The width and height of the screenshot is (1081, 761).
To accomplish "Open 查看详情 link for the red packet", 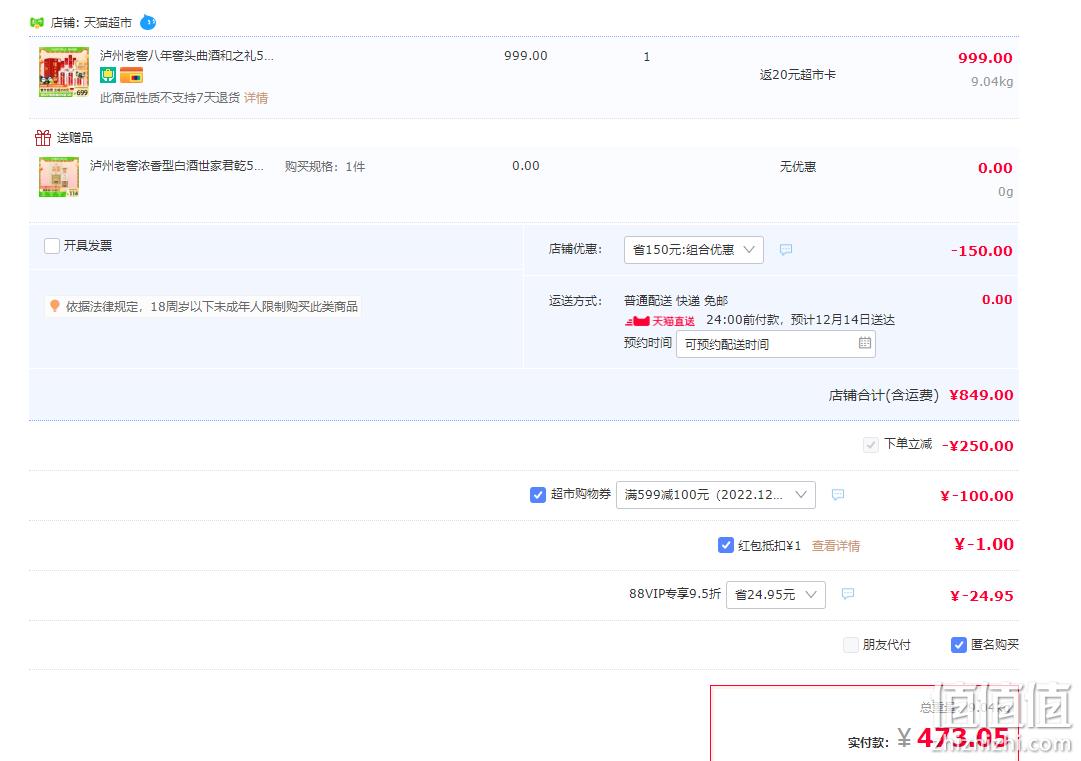I will coord(836,546).
